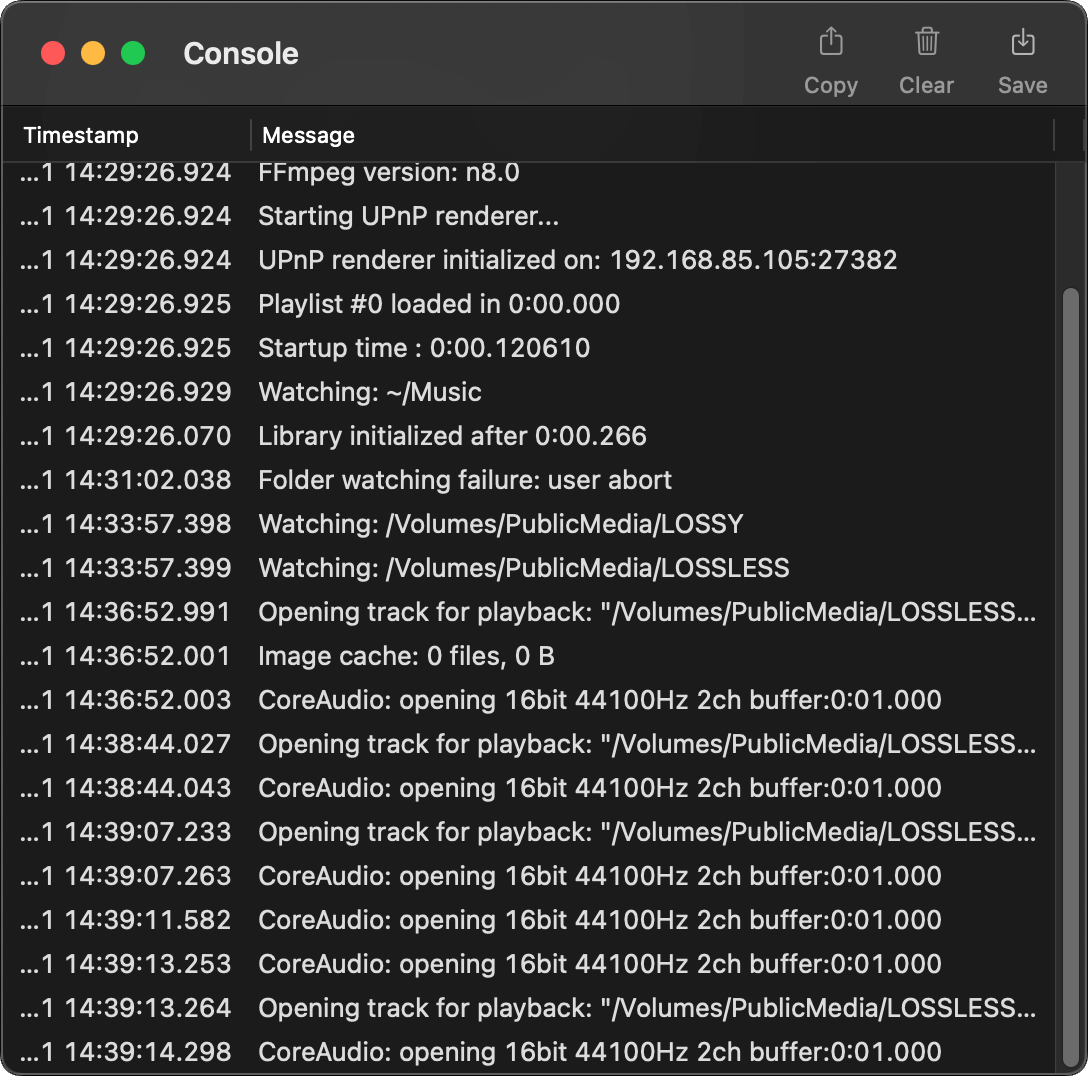Click the "Image cache: 0 files, 0 B" row
Screen dimensions: 1088x1076
pos(406,657)
